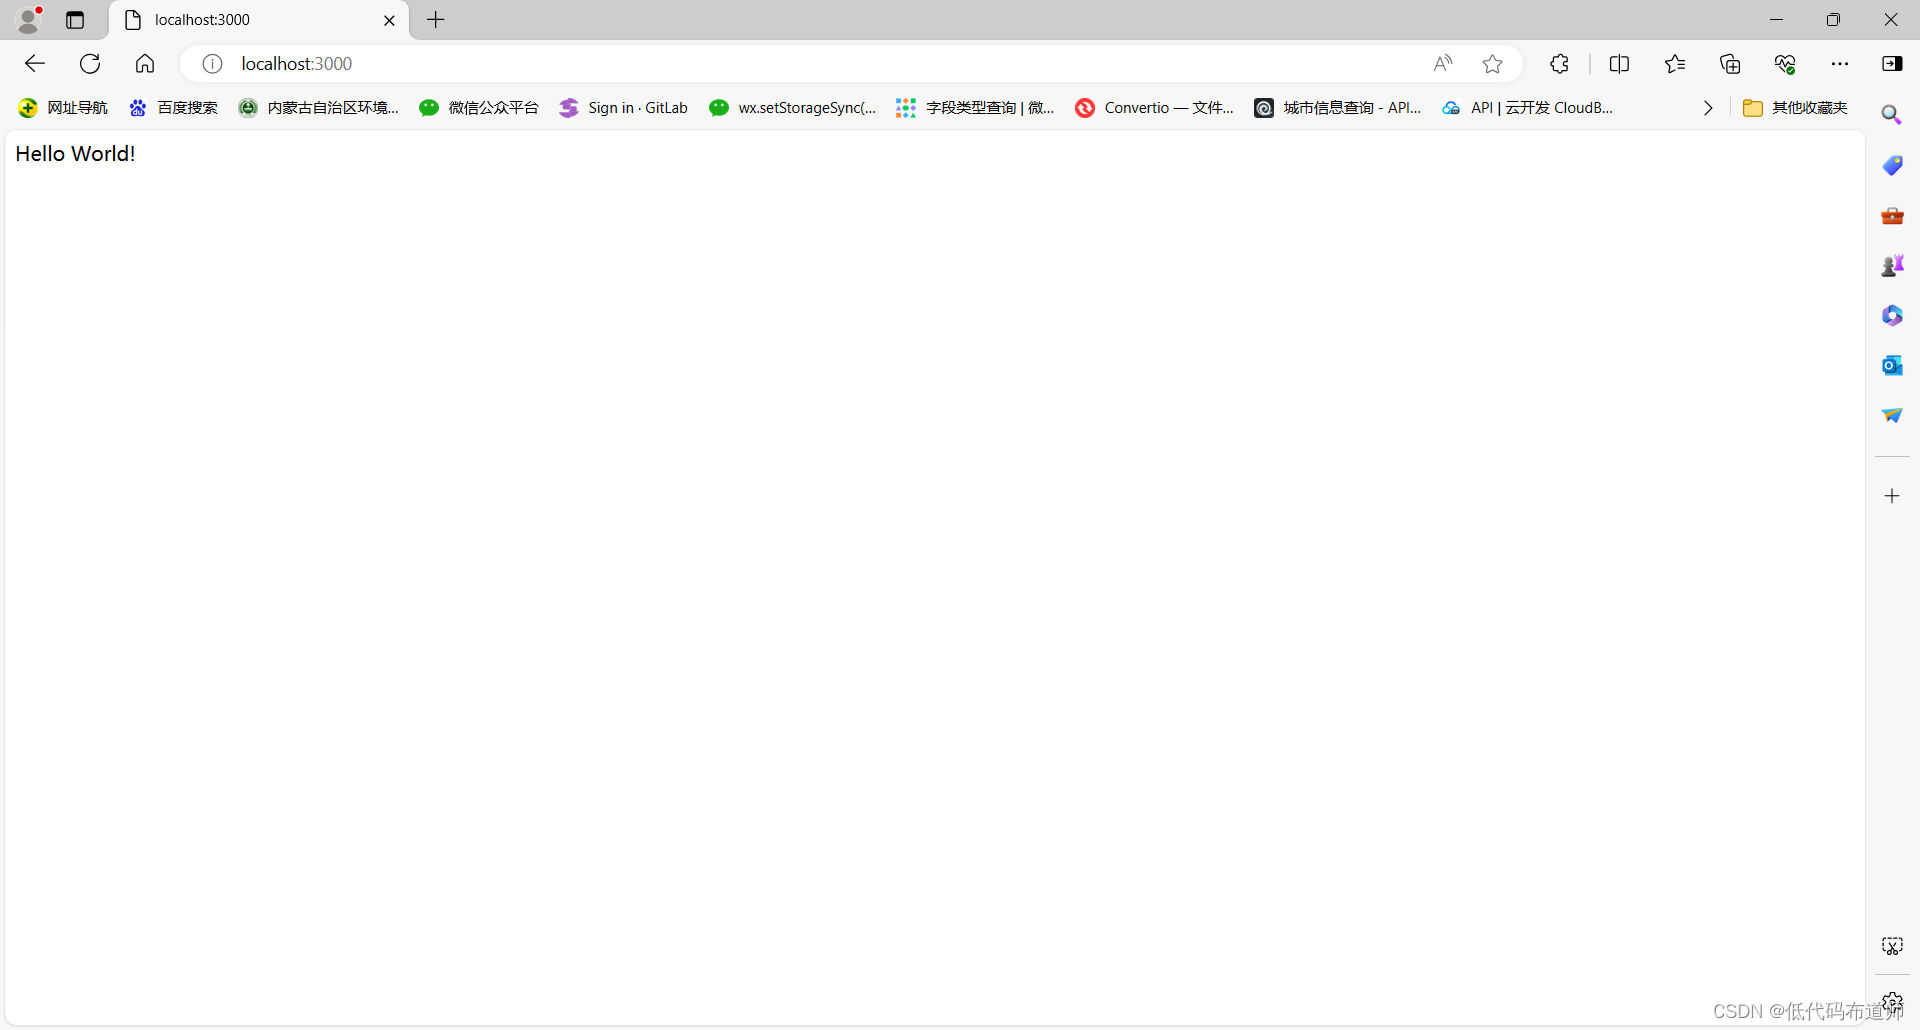1920x1030 pixels.
Task: Open 其他收藏夹 folder
Action: pos(1796,108)
